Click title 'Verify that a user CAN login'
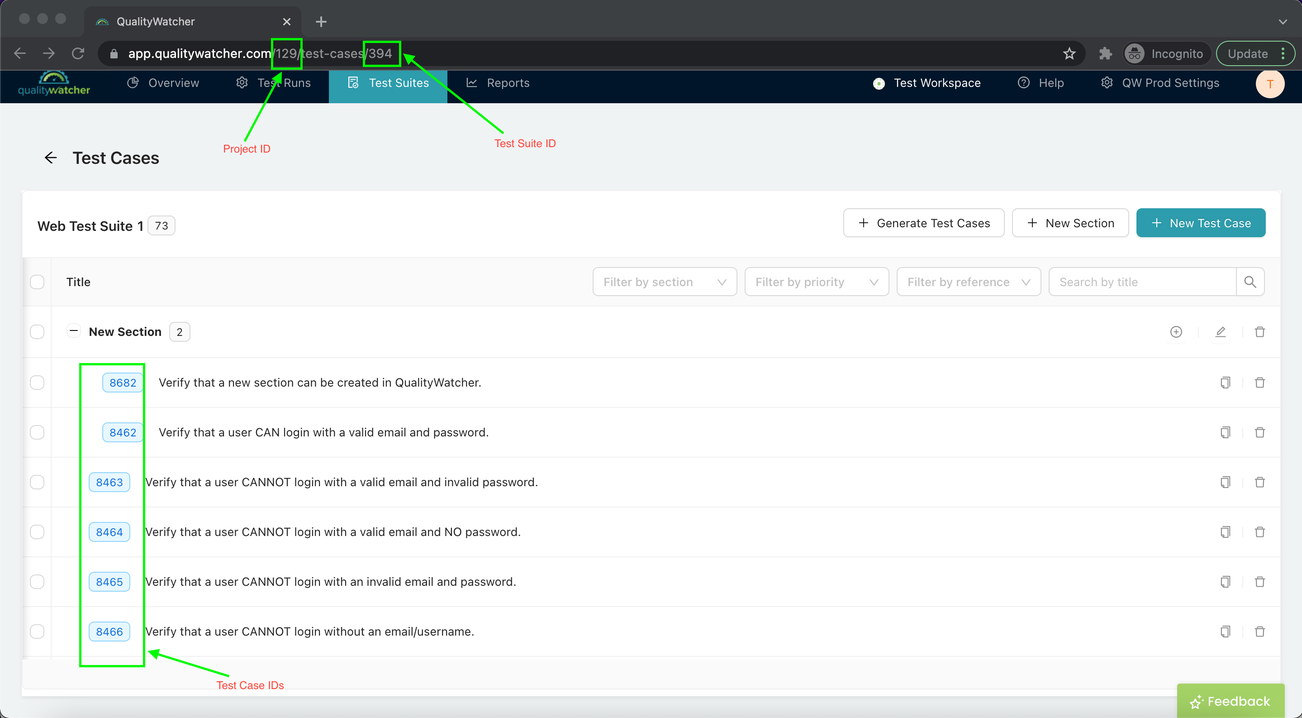 pyautogui.click(x=323, y=433)
